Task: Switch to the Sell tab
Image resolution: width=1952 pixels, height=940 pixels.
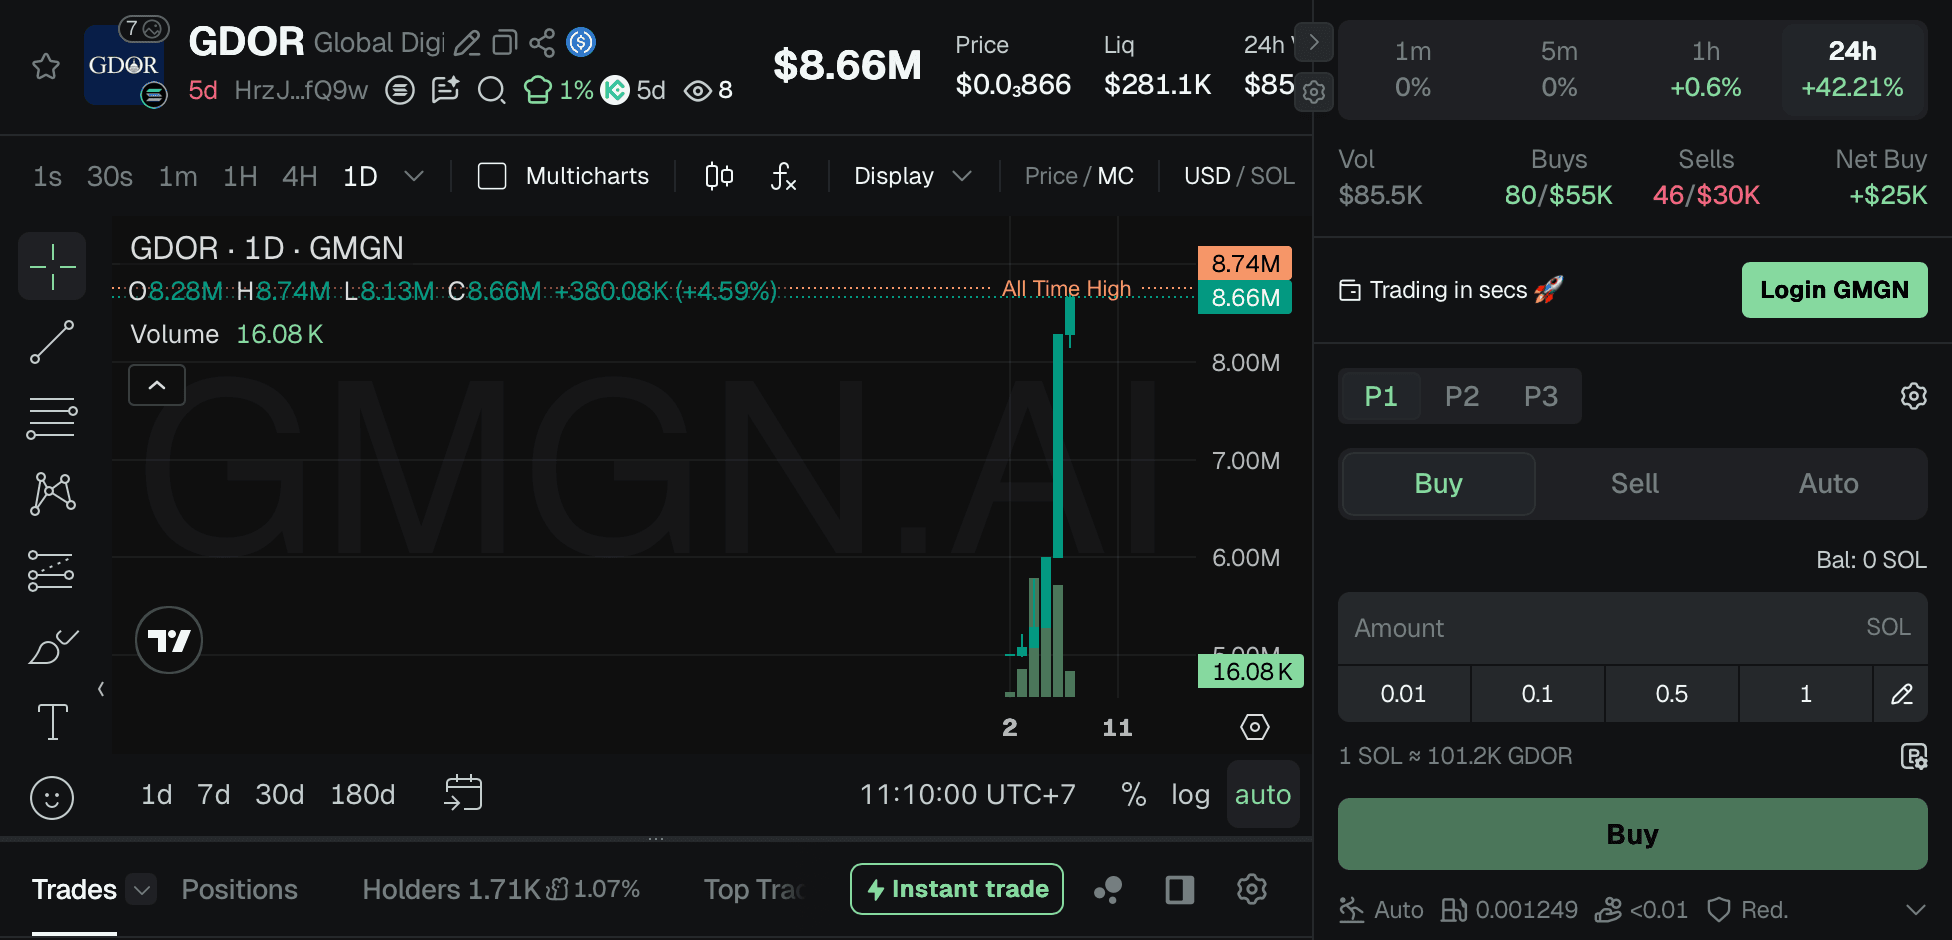Action: tap(1634, 484)
